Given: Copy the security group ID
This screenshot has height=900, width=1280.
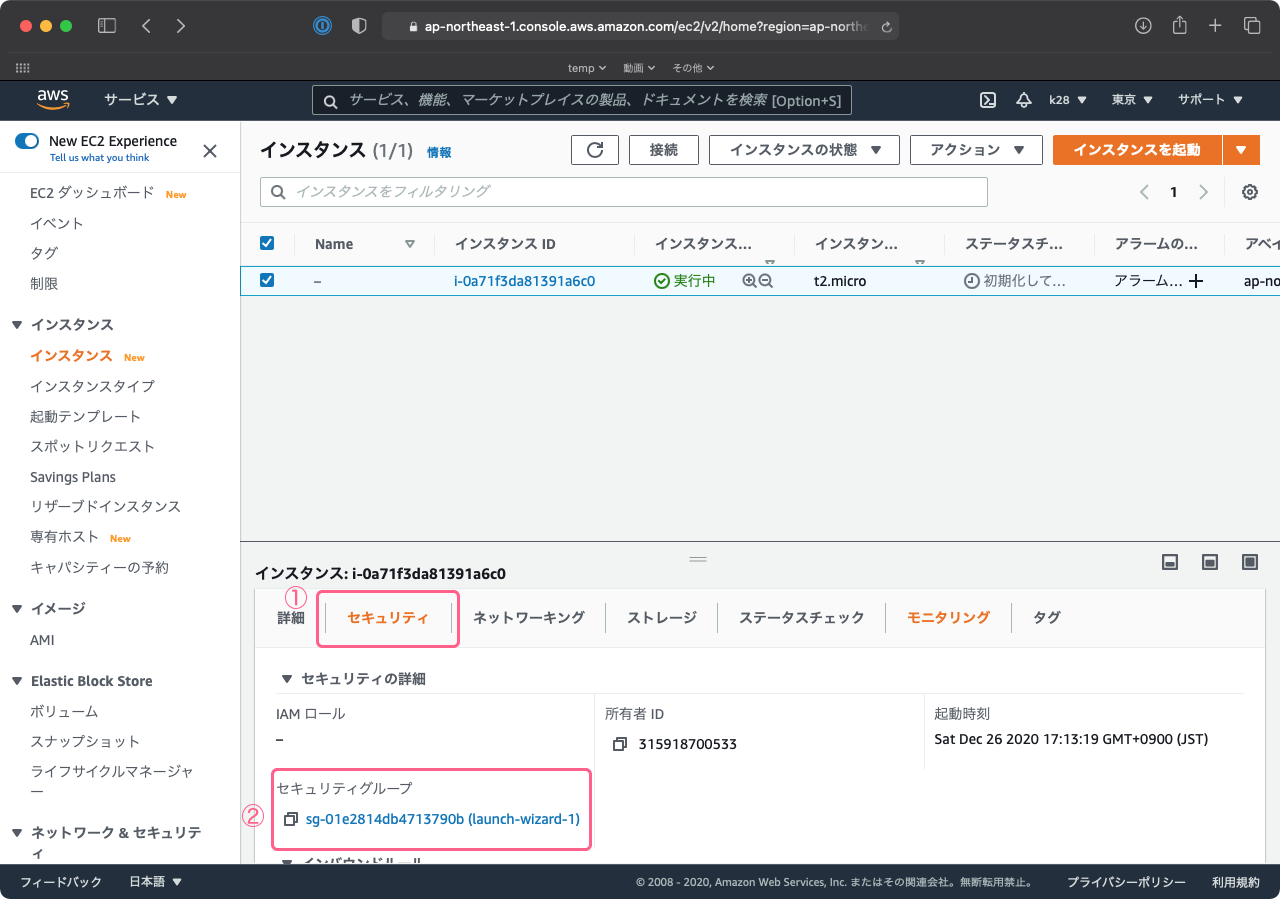Looking at the screenshot, I should coord(291,819).
